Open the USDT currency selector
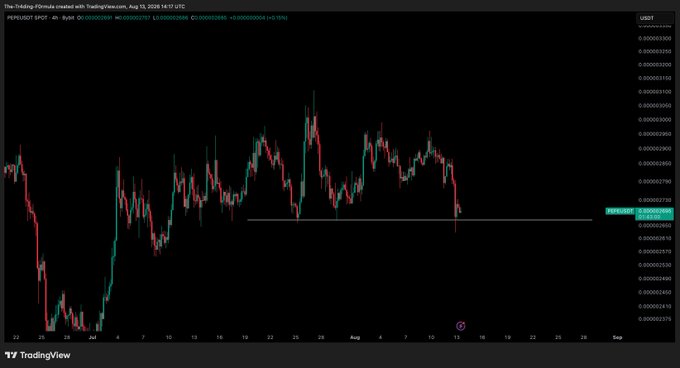Viewport: 680px width, 368px height. pos(655,18)
